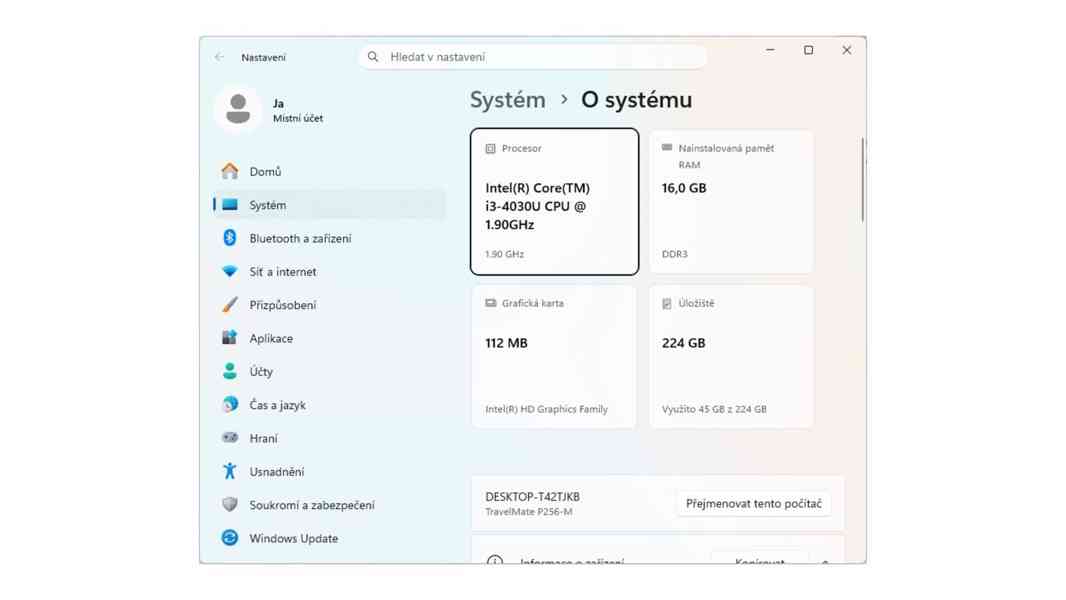Maximize the Nastavení window
This screenshot has width=1066, height=600.
[x=808, y=50]
